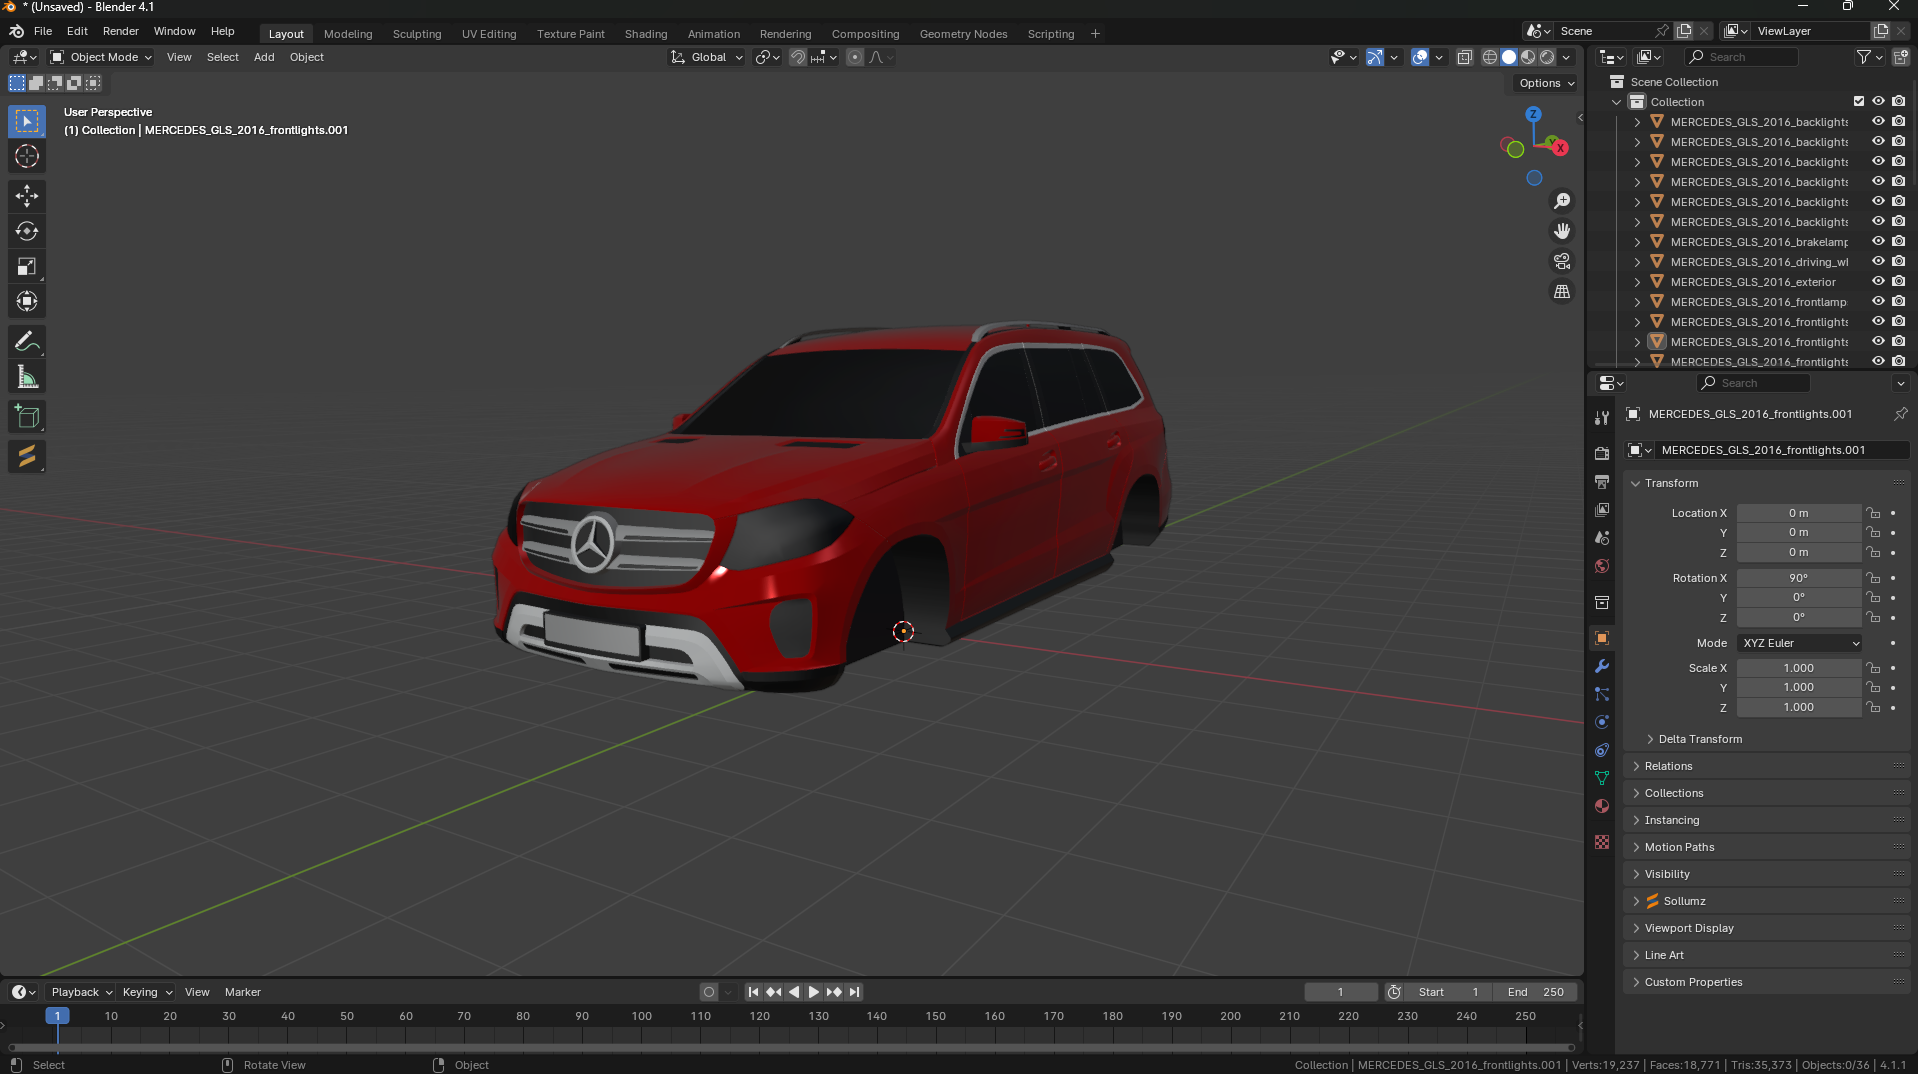Disable rendering for the frontlamp object
1918x1074 pixels.
[x=1898, y=302]
